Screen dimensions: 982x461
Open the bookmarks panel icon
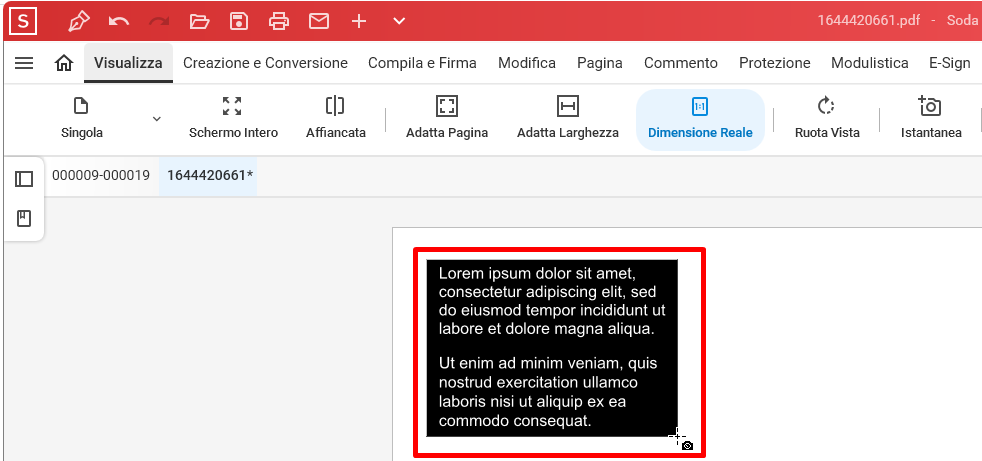[24, 218]
